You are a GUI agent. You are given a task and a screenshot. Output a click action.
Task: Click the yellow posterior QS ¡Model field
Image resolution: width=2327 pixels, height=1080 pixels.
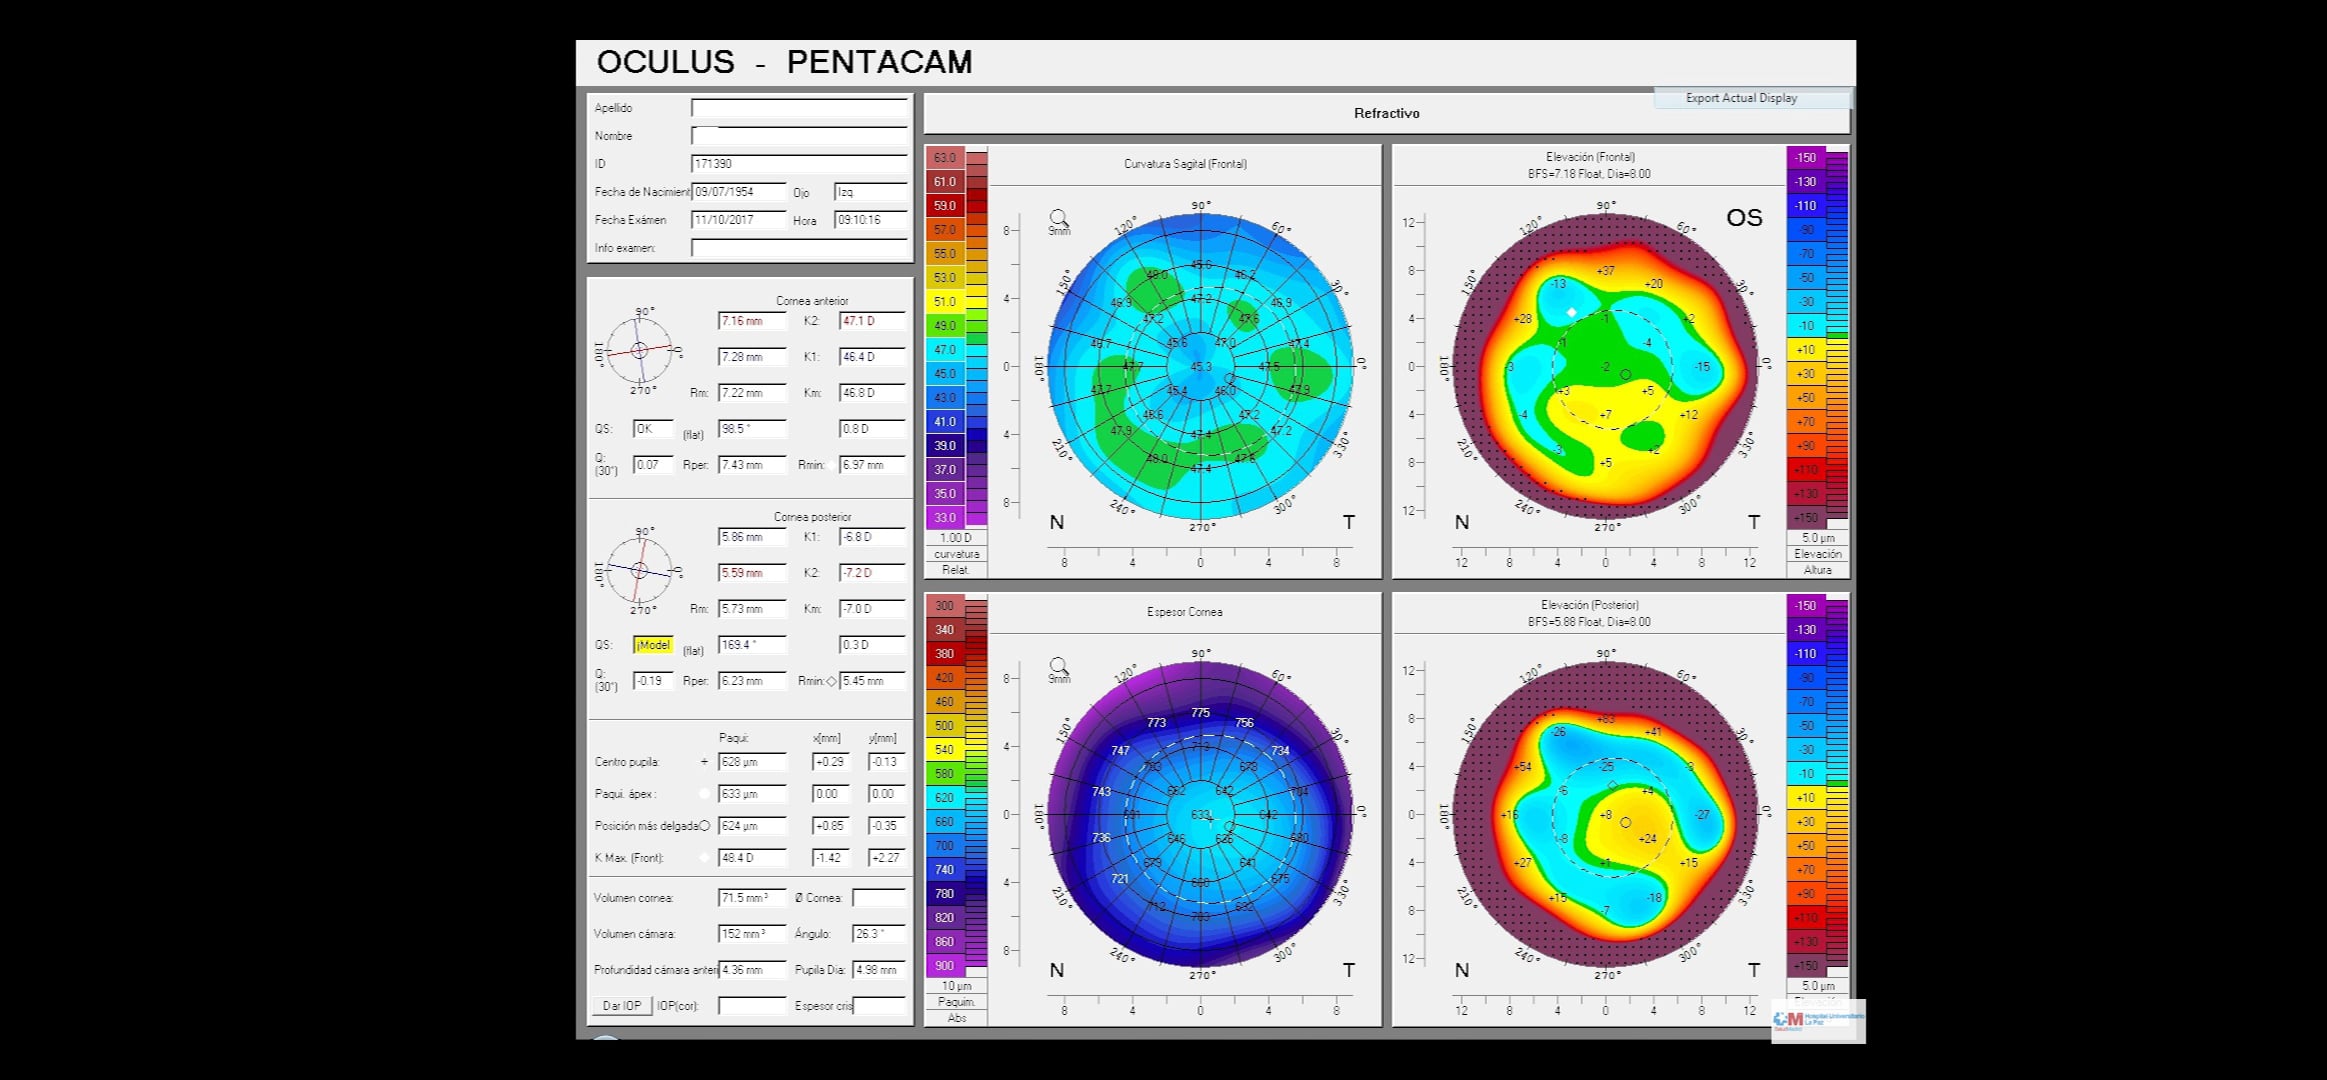[x=653, y=645]
